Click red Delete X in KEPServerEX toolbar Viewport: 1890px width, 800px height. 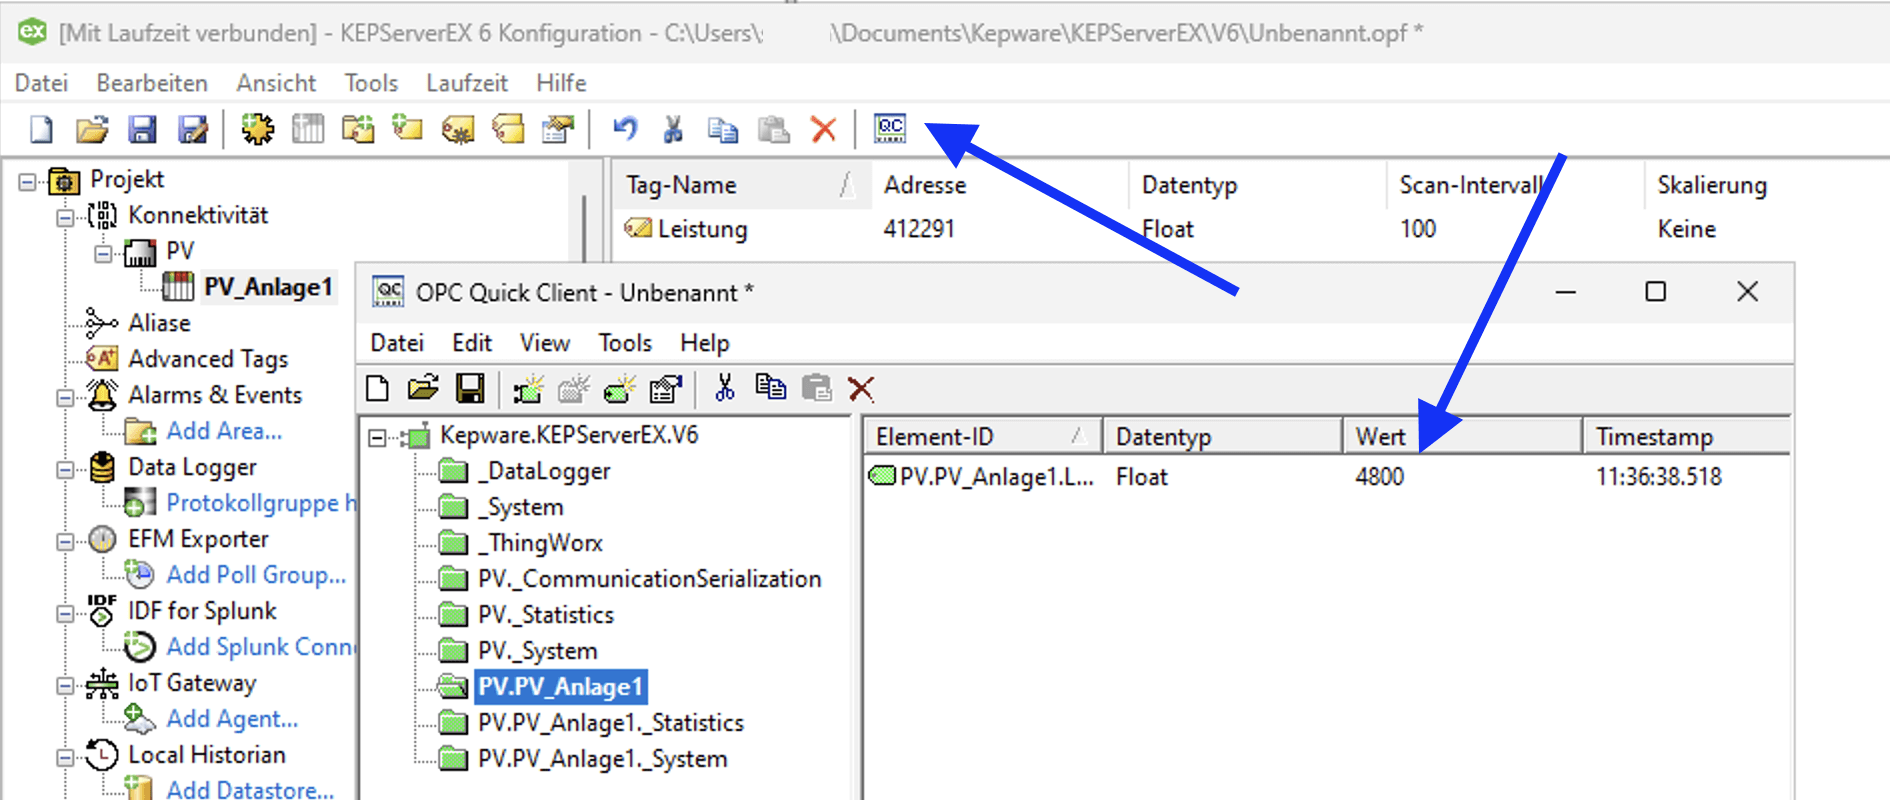pos(823,129)
